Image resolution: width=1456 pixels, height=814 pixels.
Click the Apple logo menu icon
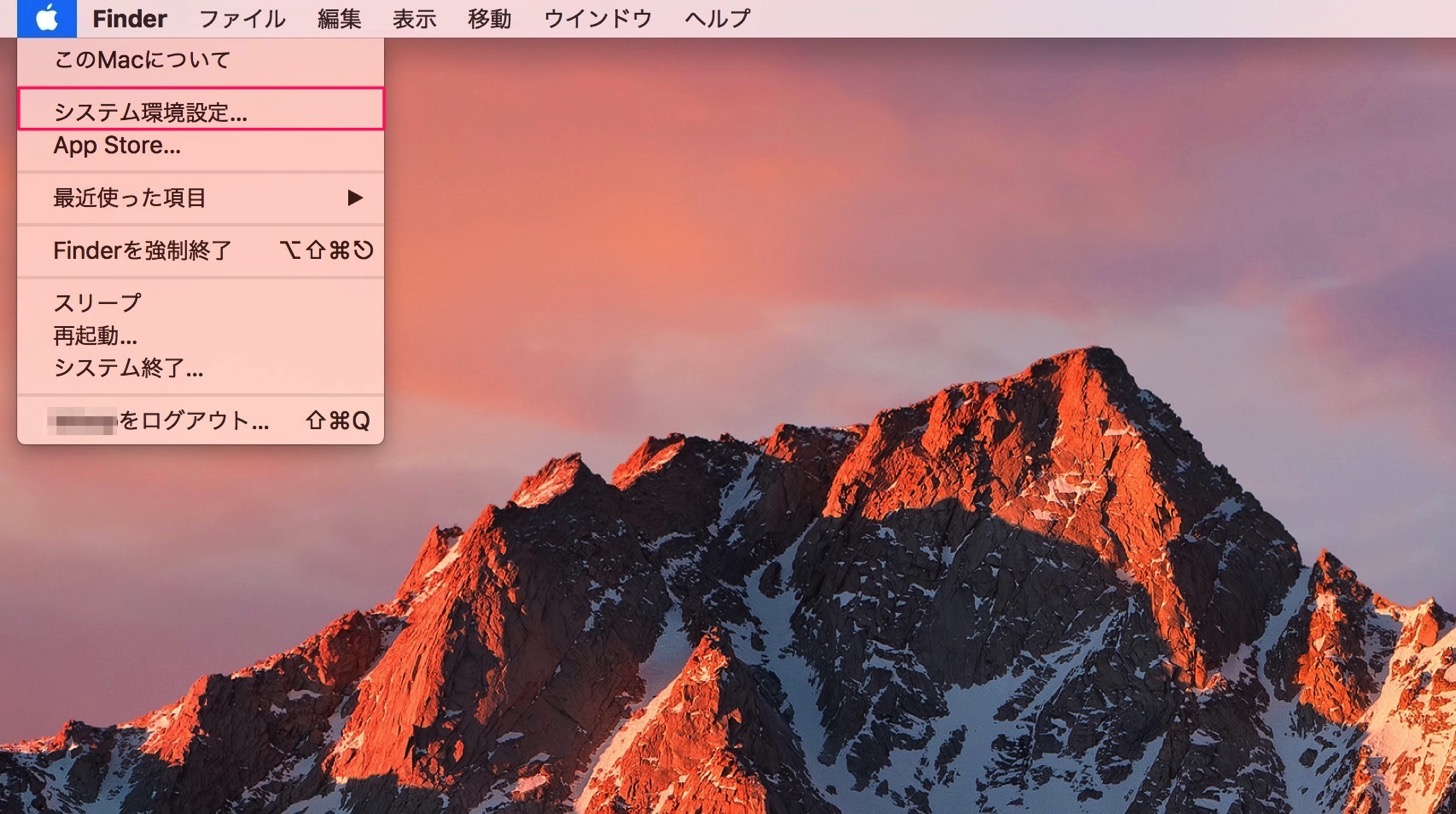coord(47,18)
